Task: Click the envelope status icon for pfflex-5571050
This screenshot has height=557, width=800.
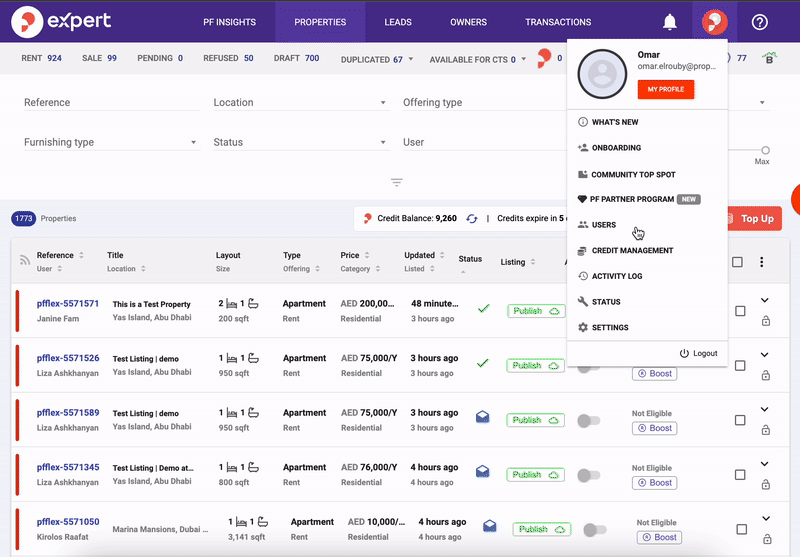Action: pyautogui.click(x=489, y=525)
